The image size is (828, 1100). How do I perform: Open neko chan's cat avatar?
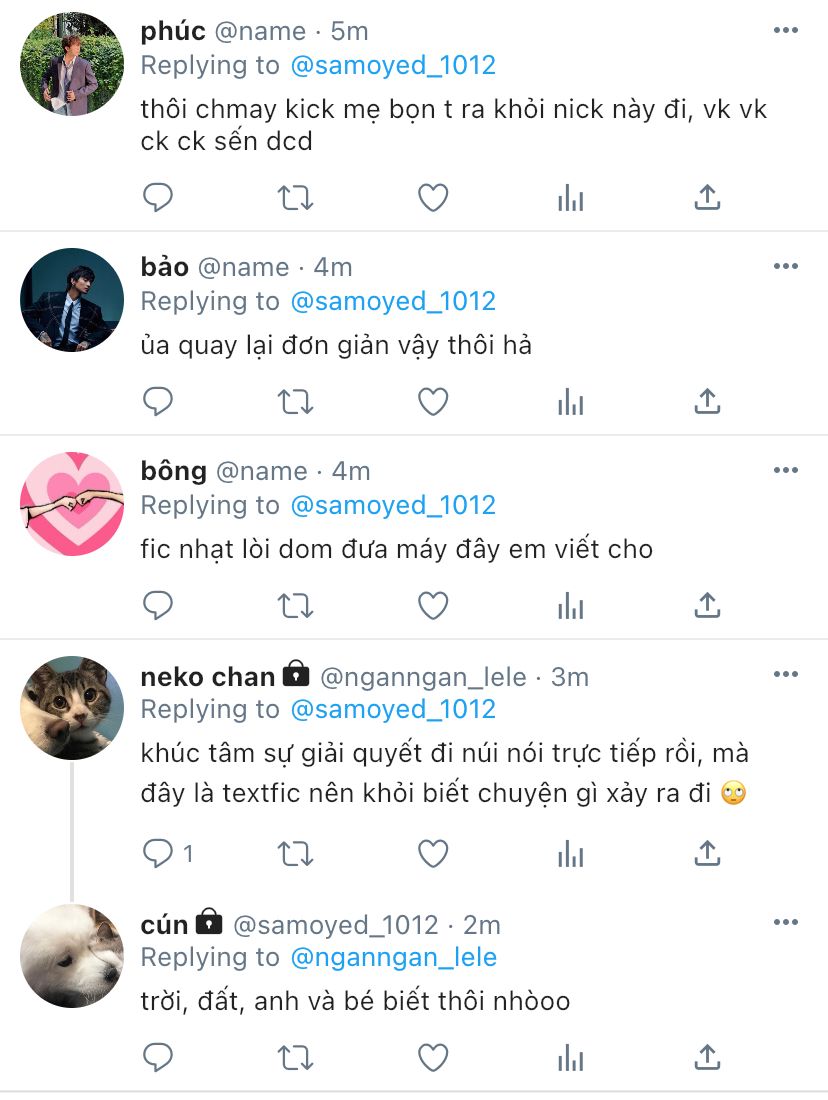point(72,708)
